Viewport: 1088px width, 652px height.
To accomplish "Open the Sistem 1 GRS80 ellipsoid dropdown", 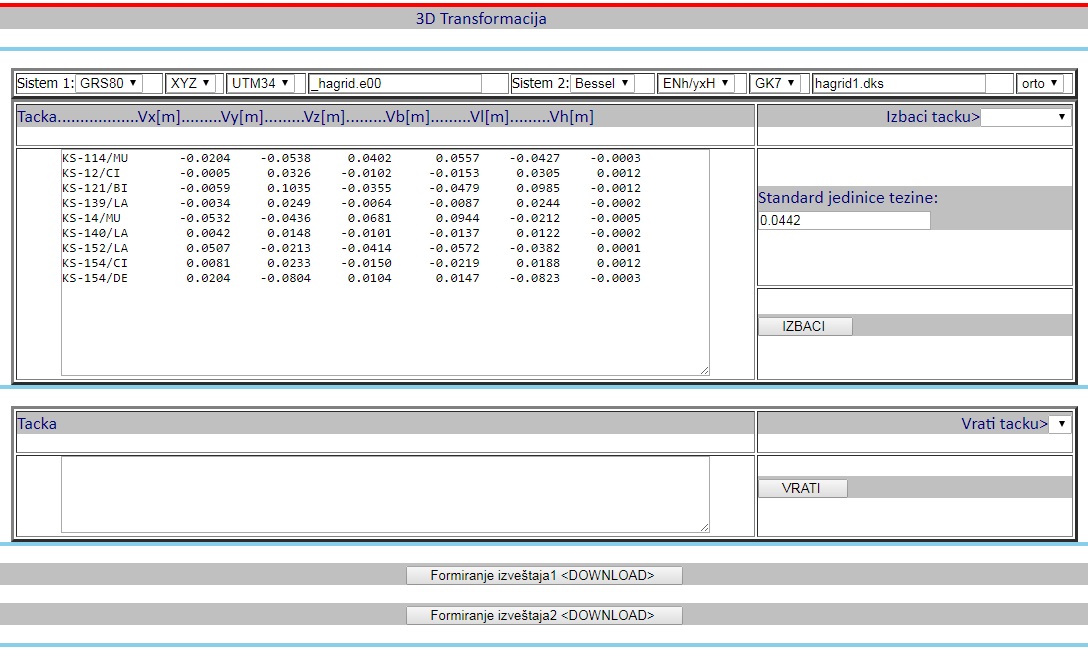I will 109,83.
